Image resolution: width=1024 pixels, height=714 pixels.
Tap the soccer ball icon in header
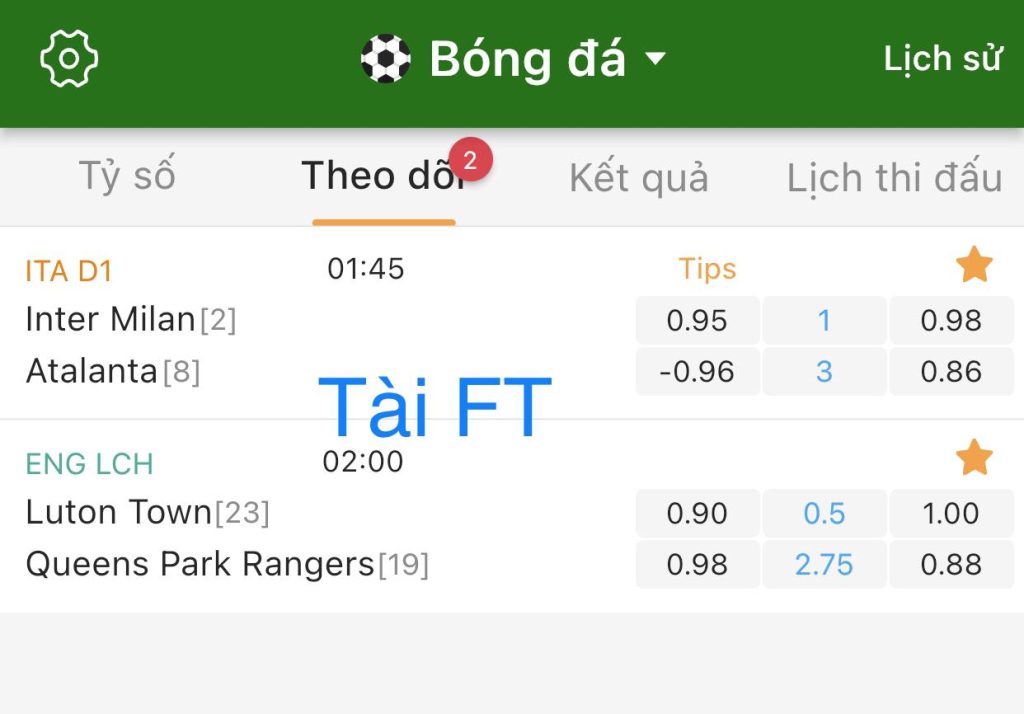386,59
